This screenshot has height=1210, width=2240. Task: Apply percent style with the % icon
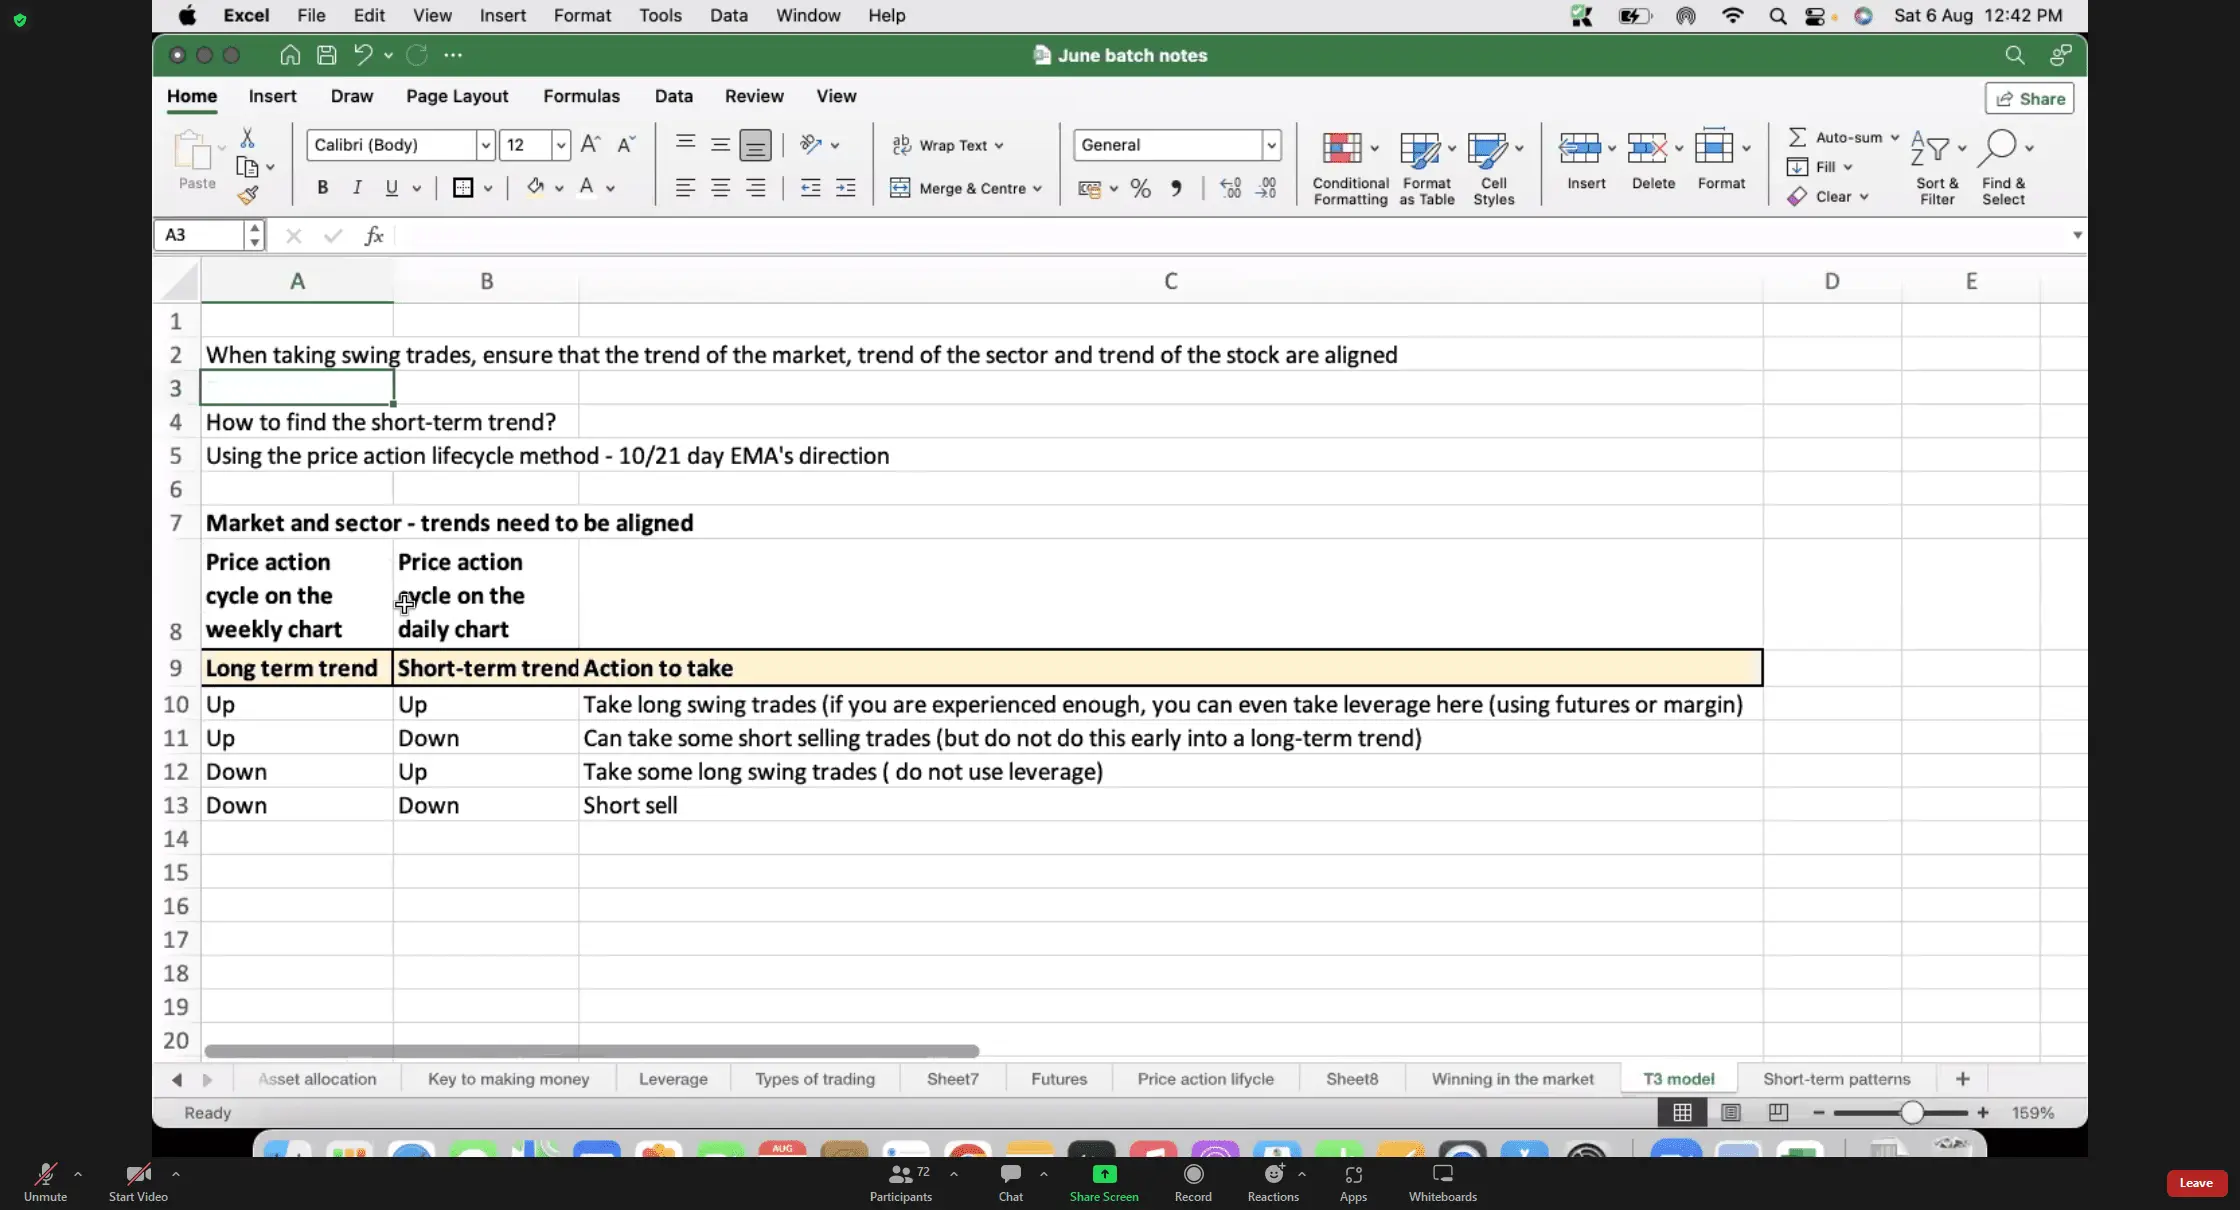pos(1140,188)
